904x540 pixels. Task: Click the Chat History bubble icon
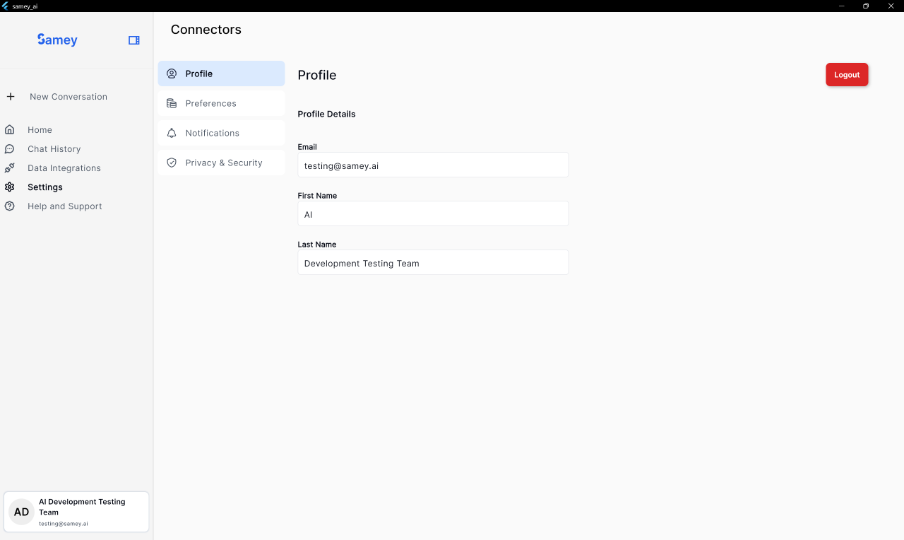tap(10, 149)
